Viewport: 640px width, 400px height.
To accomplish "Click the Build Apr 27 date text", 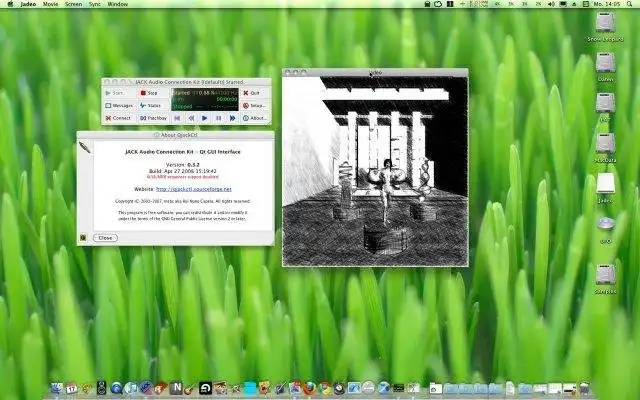I will click(182, 171).
